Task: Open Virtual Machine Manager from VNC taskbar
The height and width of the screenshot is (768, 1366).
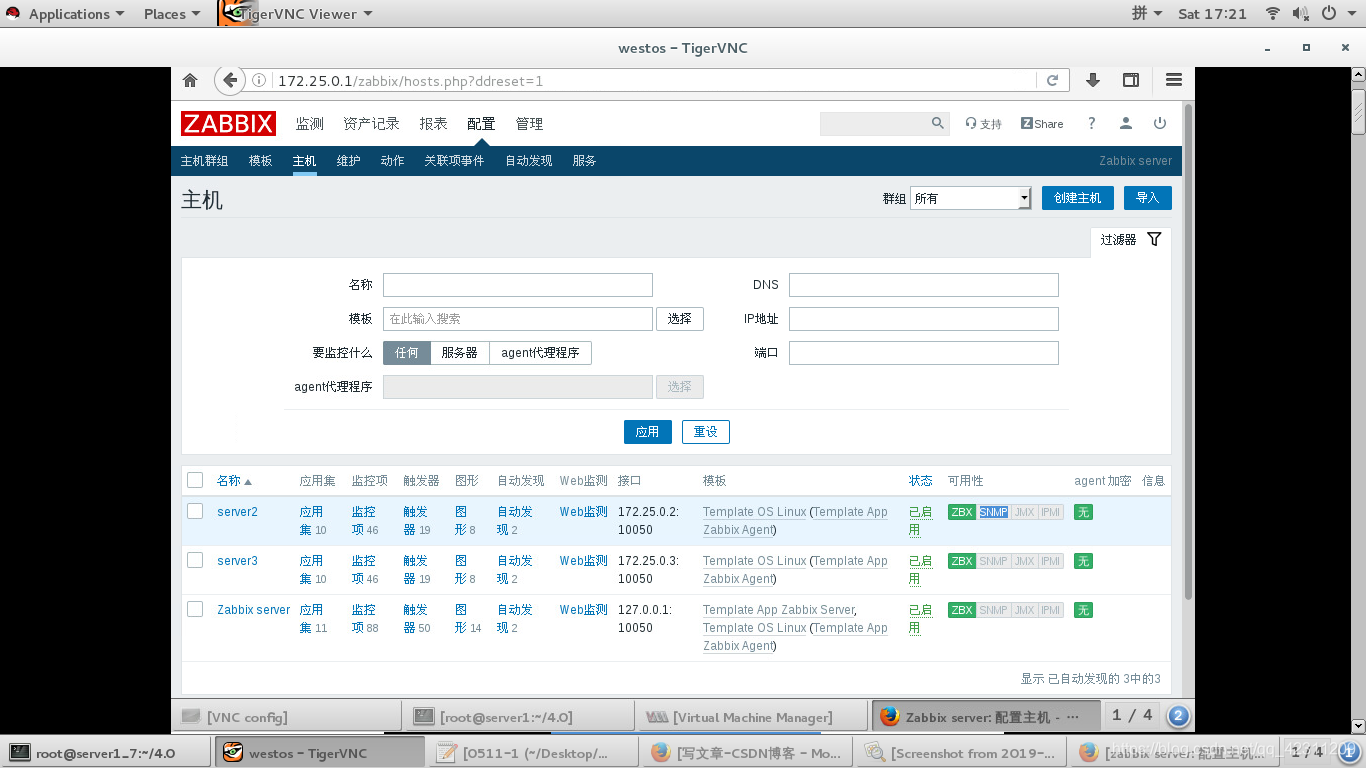Action: [752, 717]
